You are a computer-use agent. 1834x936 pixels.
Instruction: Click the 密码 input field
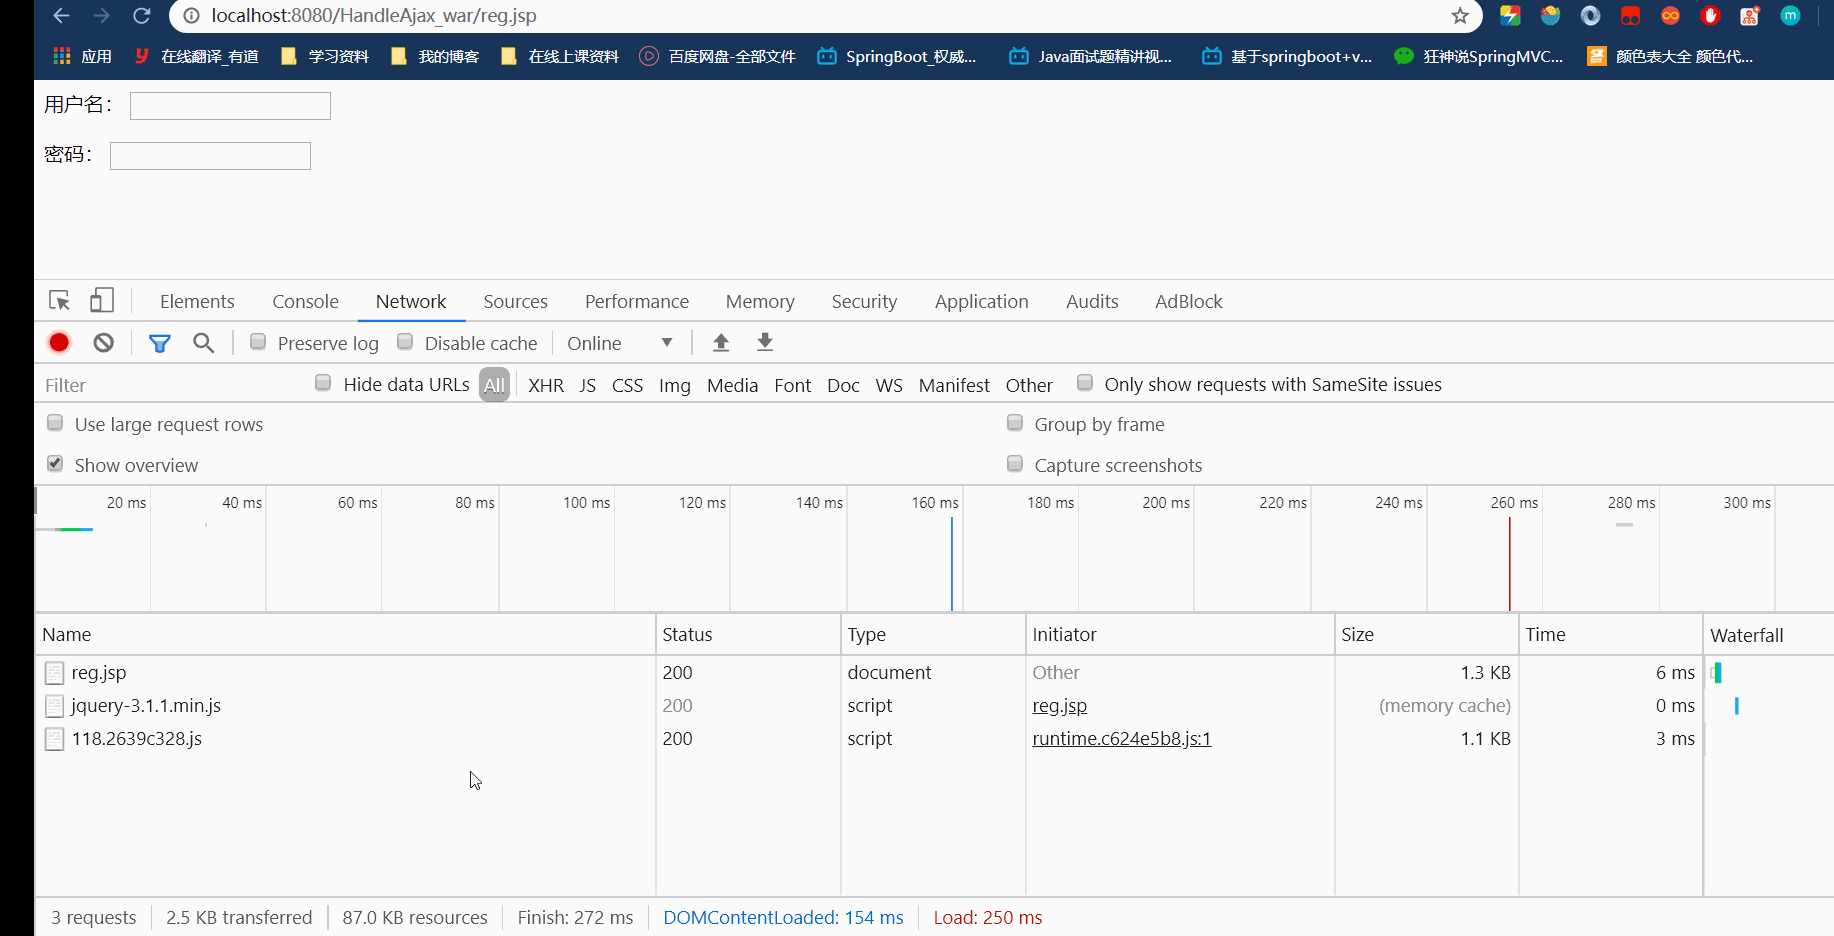click(210, 156)
